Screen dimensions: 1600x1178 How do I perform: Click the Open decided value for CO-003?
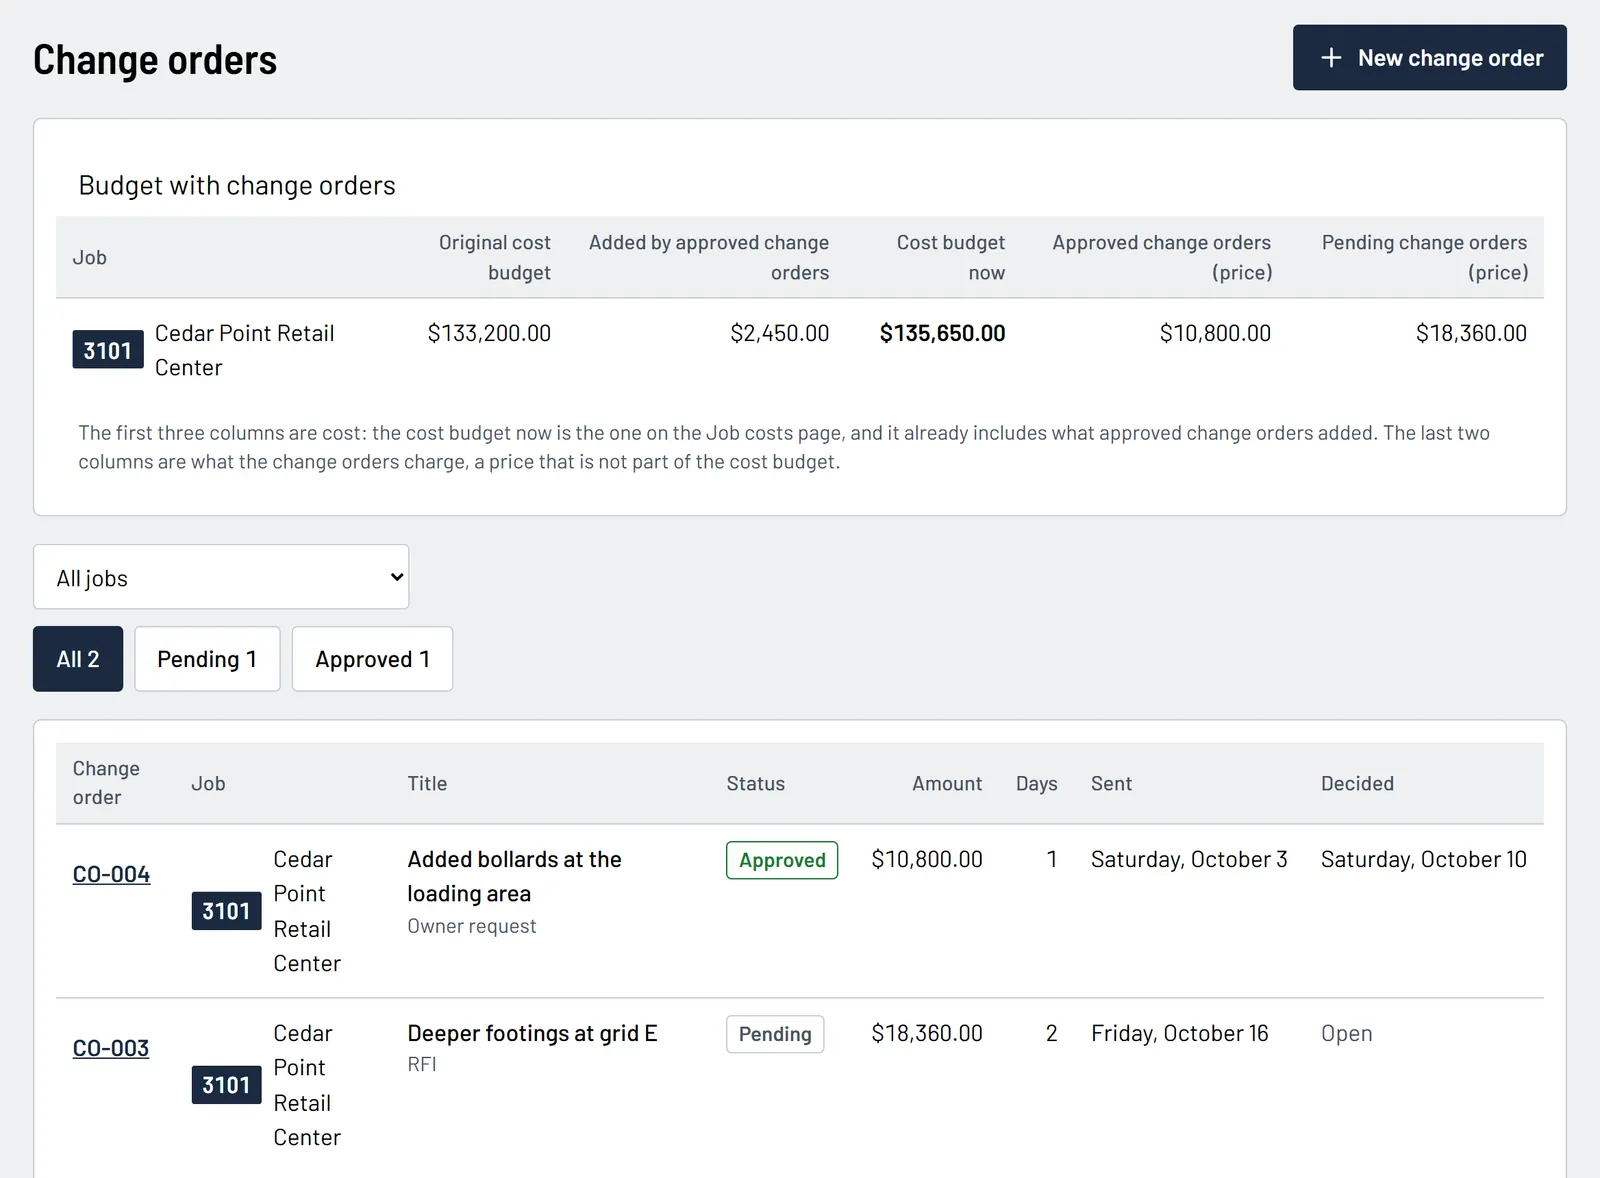click(1347, 1033)
